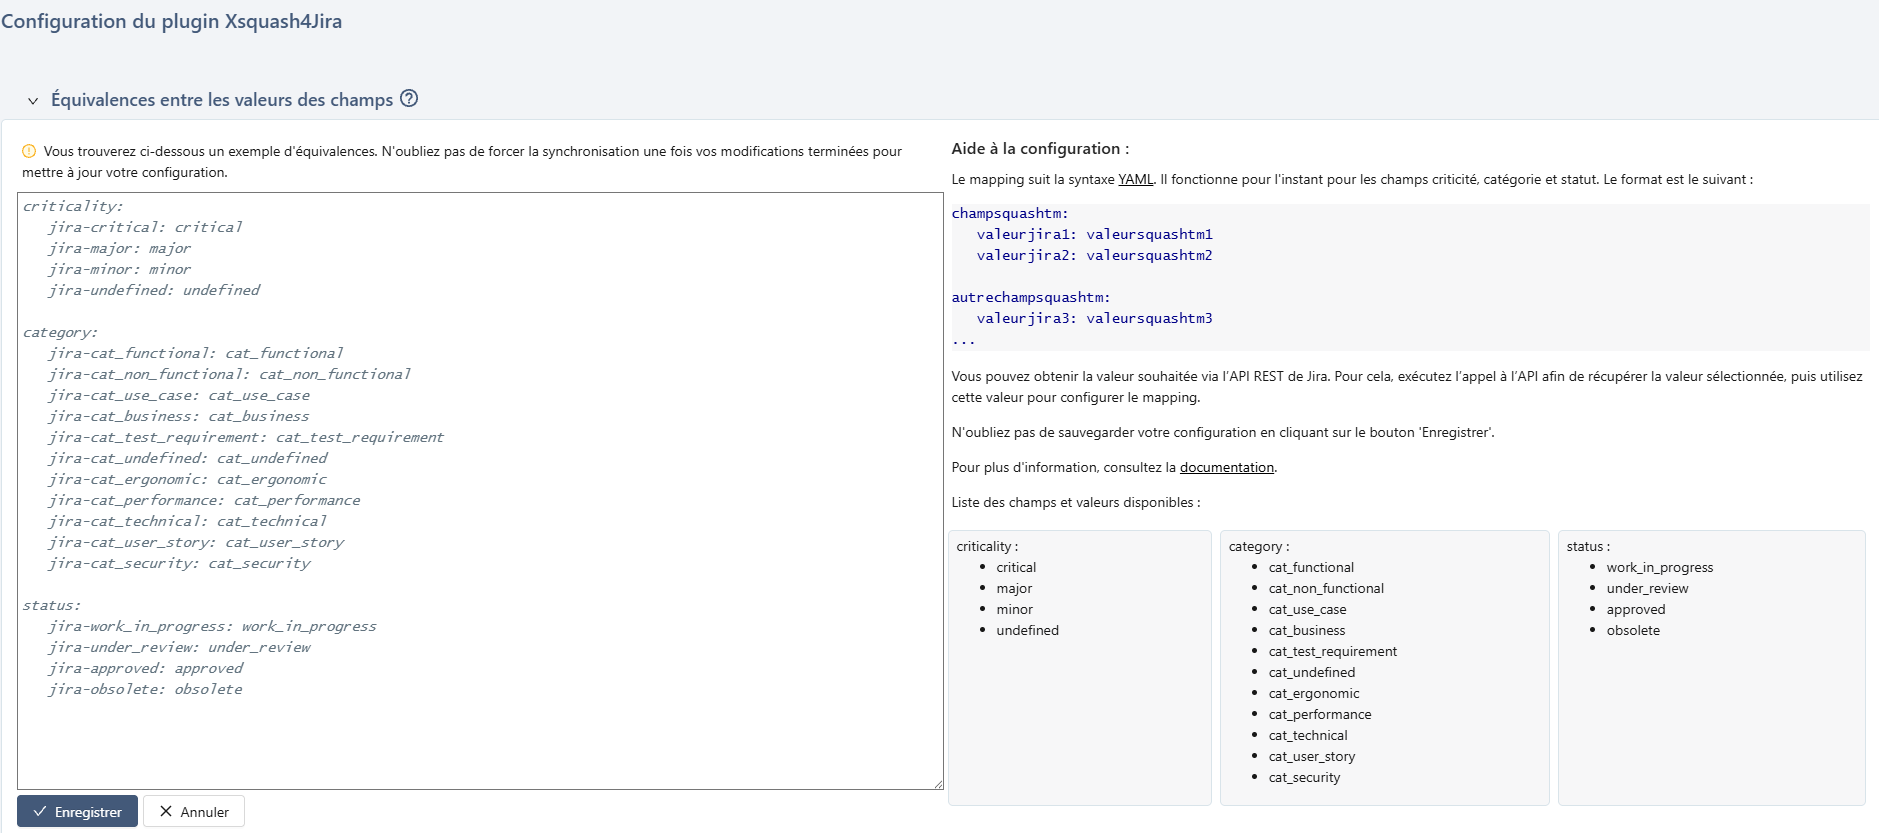Image resolution: width=1879 pixels, height=833 pixels.
Task: Click the checkmark icon in the Enregistrer button
Action: [40, 812]
